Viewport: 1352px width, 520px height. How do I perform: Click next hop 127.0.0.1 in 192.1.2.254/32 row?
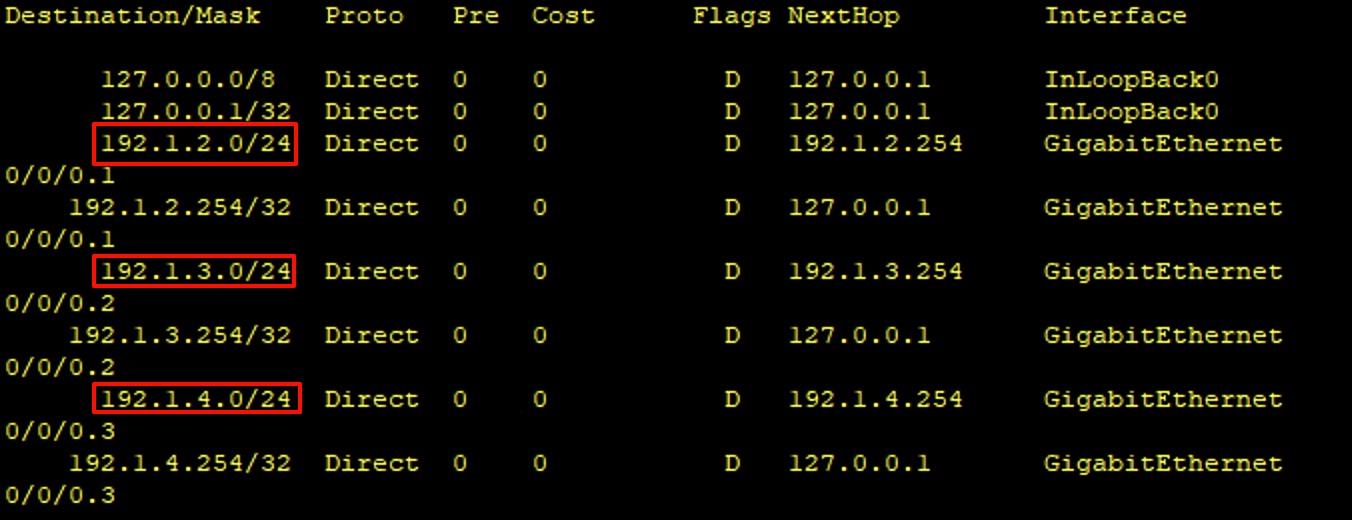(860, 208)
